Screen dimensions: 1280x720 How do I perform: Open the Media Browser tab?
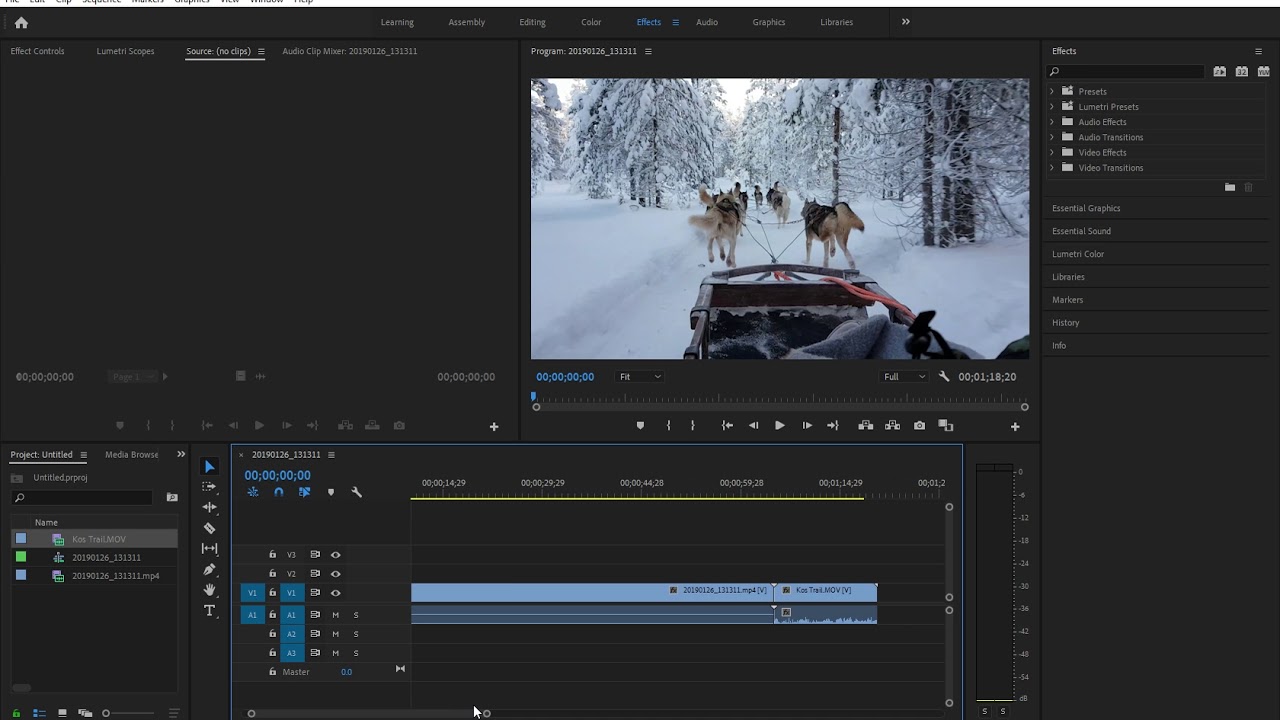point(132,455)
